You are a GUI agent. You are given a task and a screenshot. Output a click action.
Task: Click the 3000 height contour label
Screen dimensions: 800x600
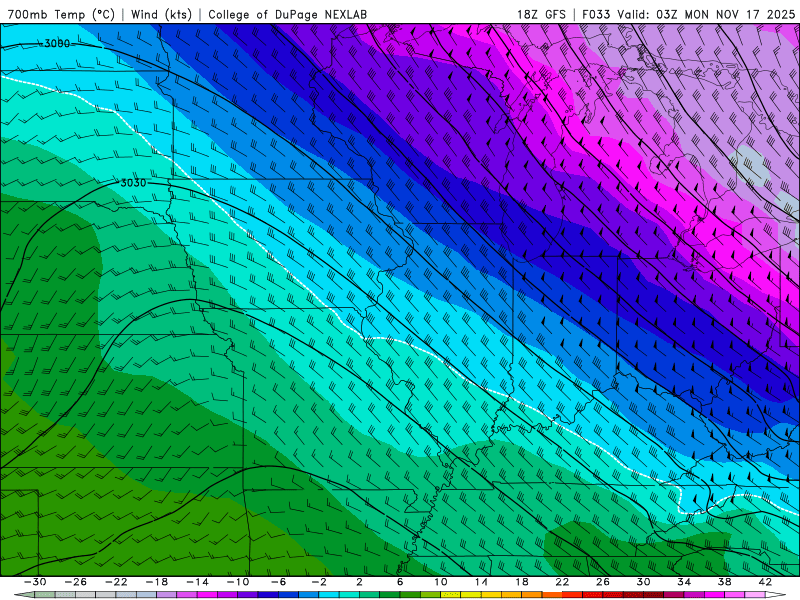coord(57,43)
